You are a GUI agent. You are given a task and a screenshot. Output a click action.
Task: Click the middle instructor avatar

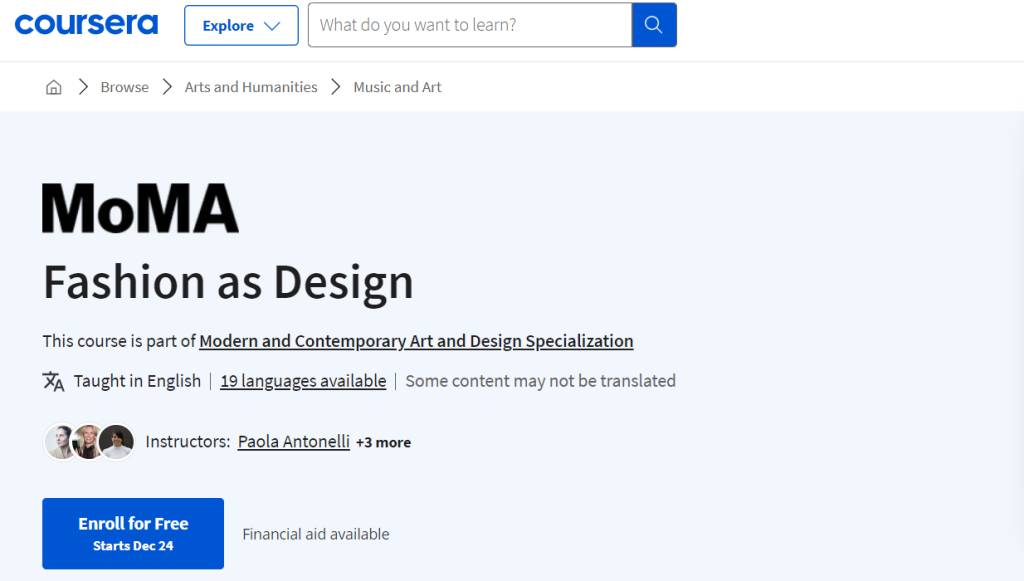pos(88,442)
